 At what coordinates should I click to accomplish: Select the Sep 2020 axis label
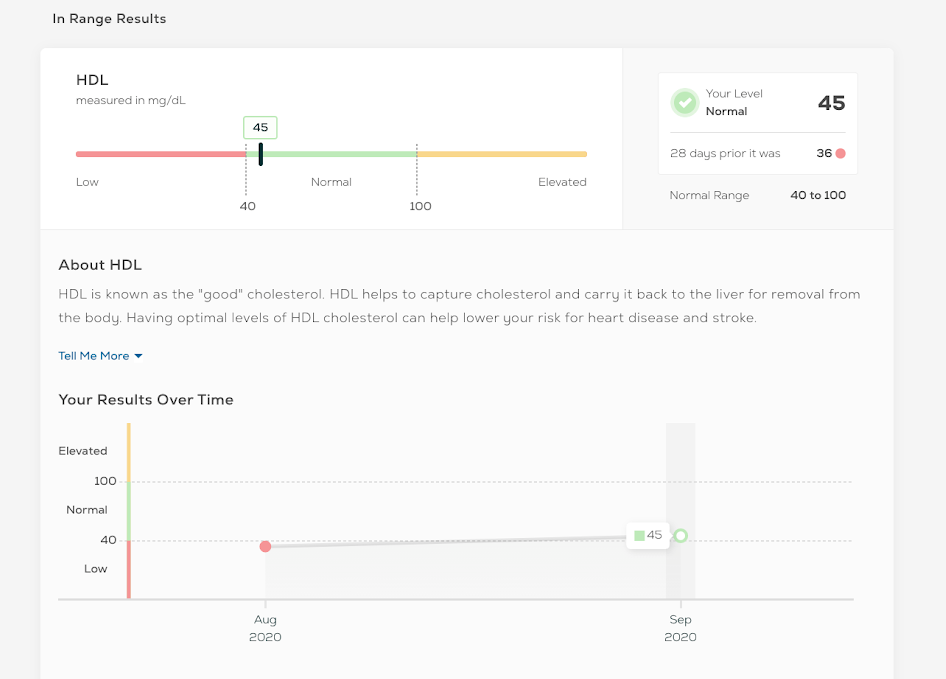tap(681, 627)
